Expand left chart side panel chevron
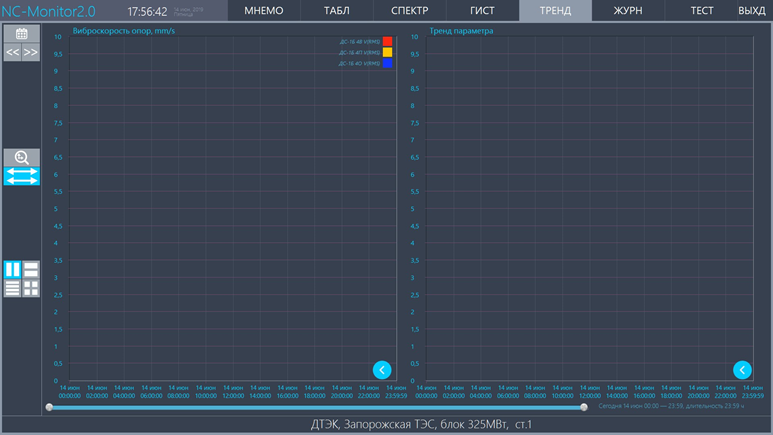The height and width of the screenshot is (435, 773). click(x=382, y=370)
